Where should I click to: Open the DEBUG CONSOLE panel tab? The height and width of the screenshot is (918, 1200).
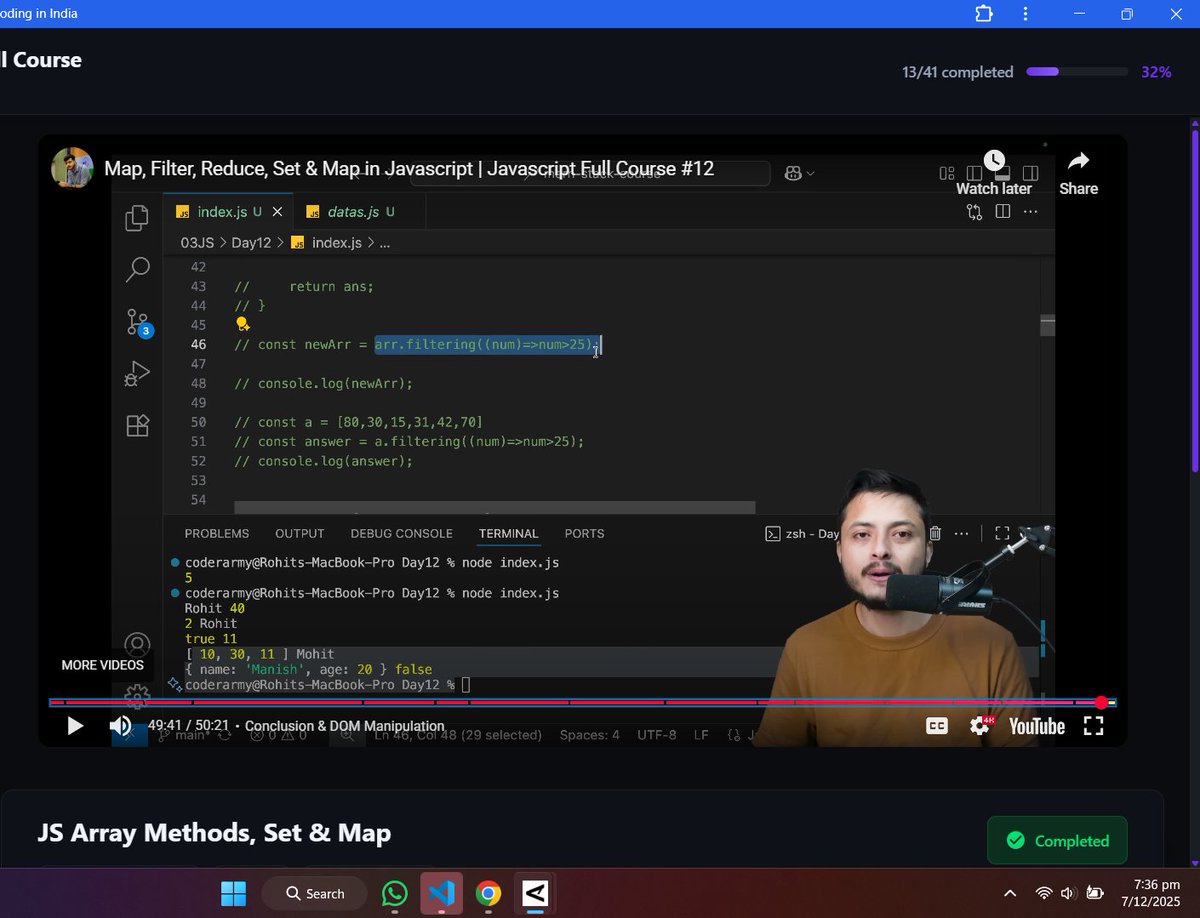click(x=402, y=533)
